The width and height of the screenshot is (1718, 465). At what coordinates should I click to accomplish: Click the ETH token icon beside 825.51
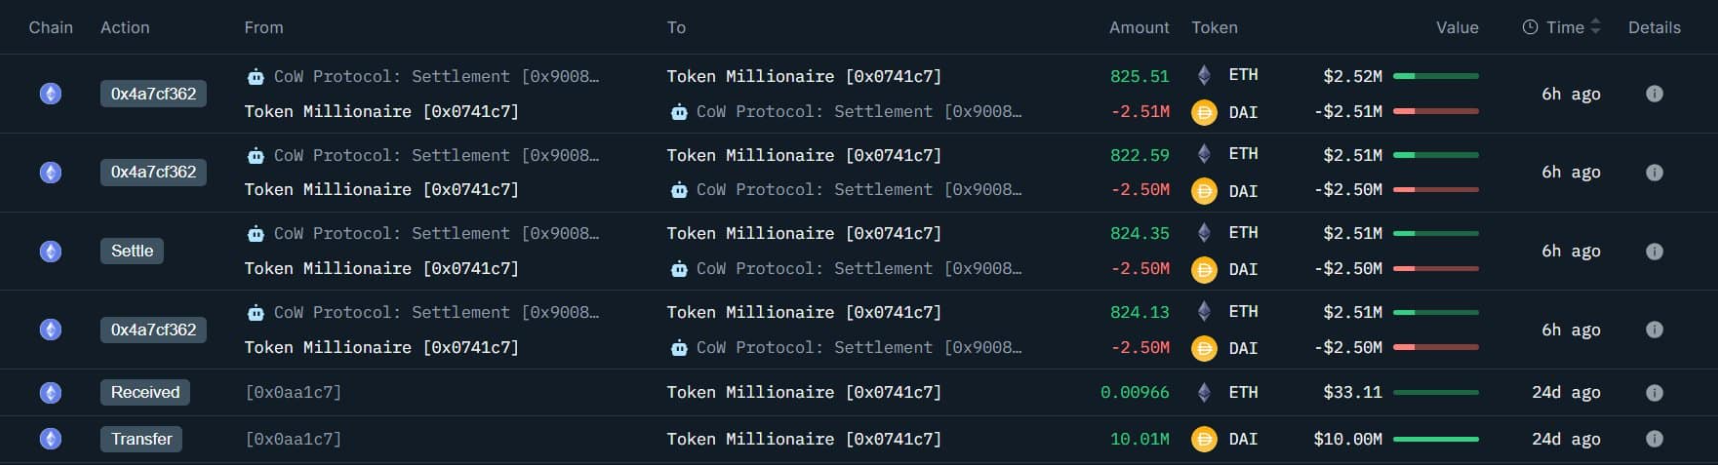1204,75
